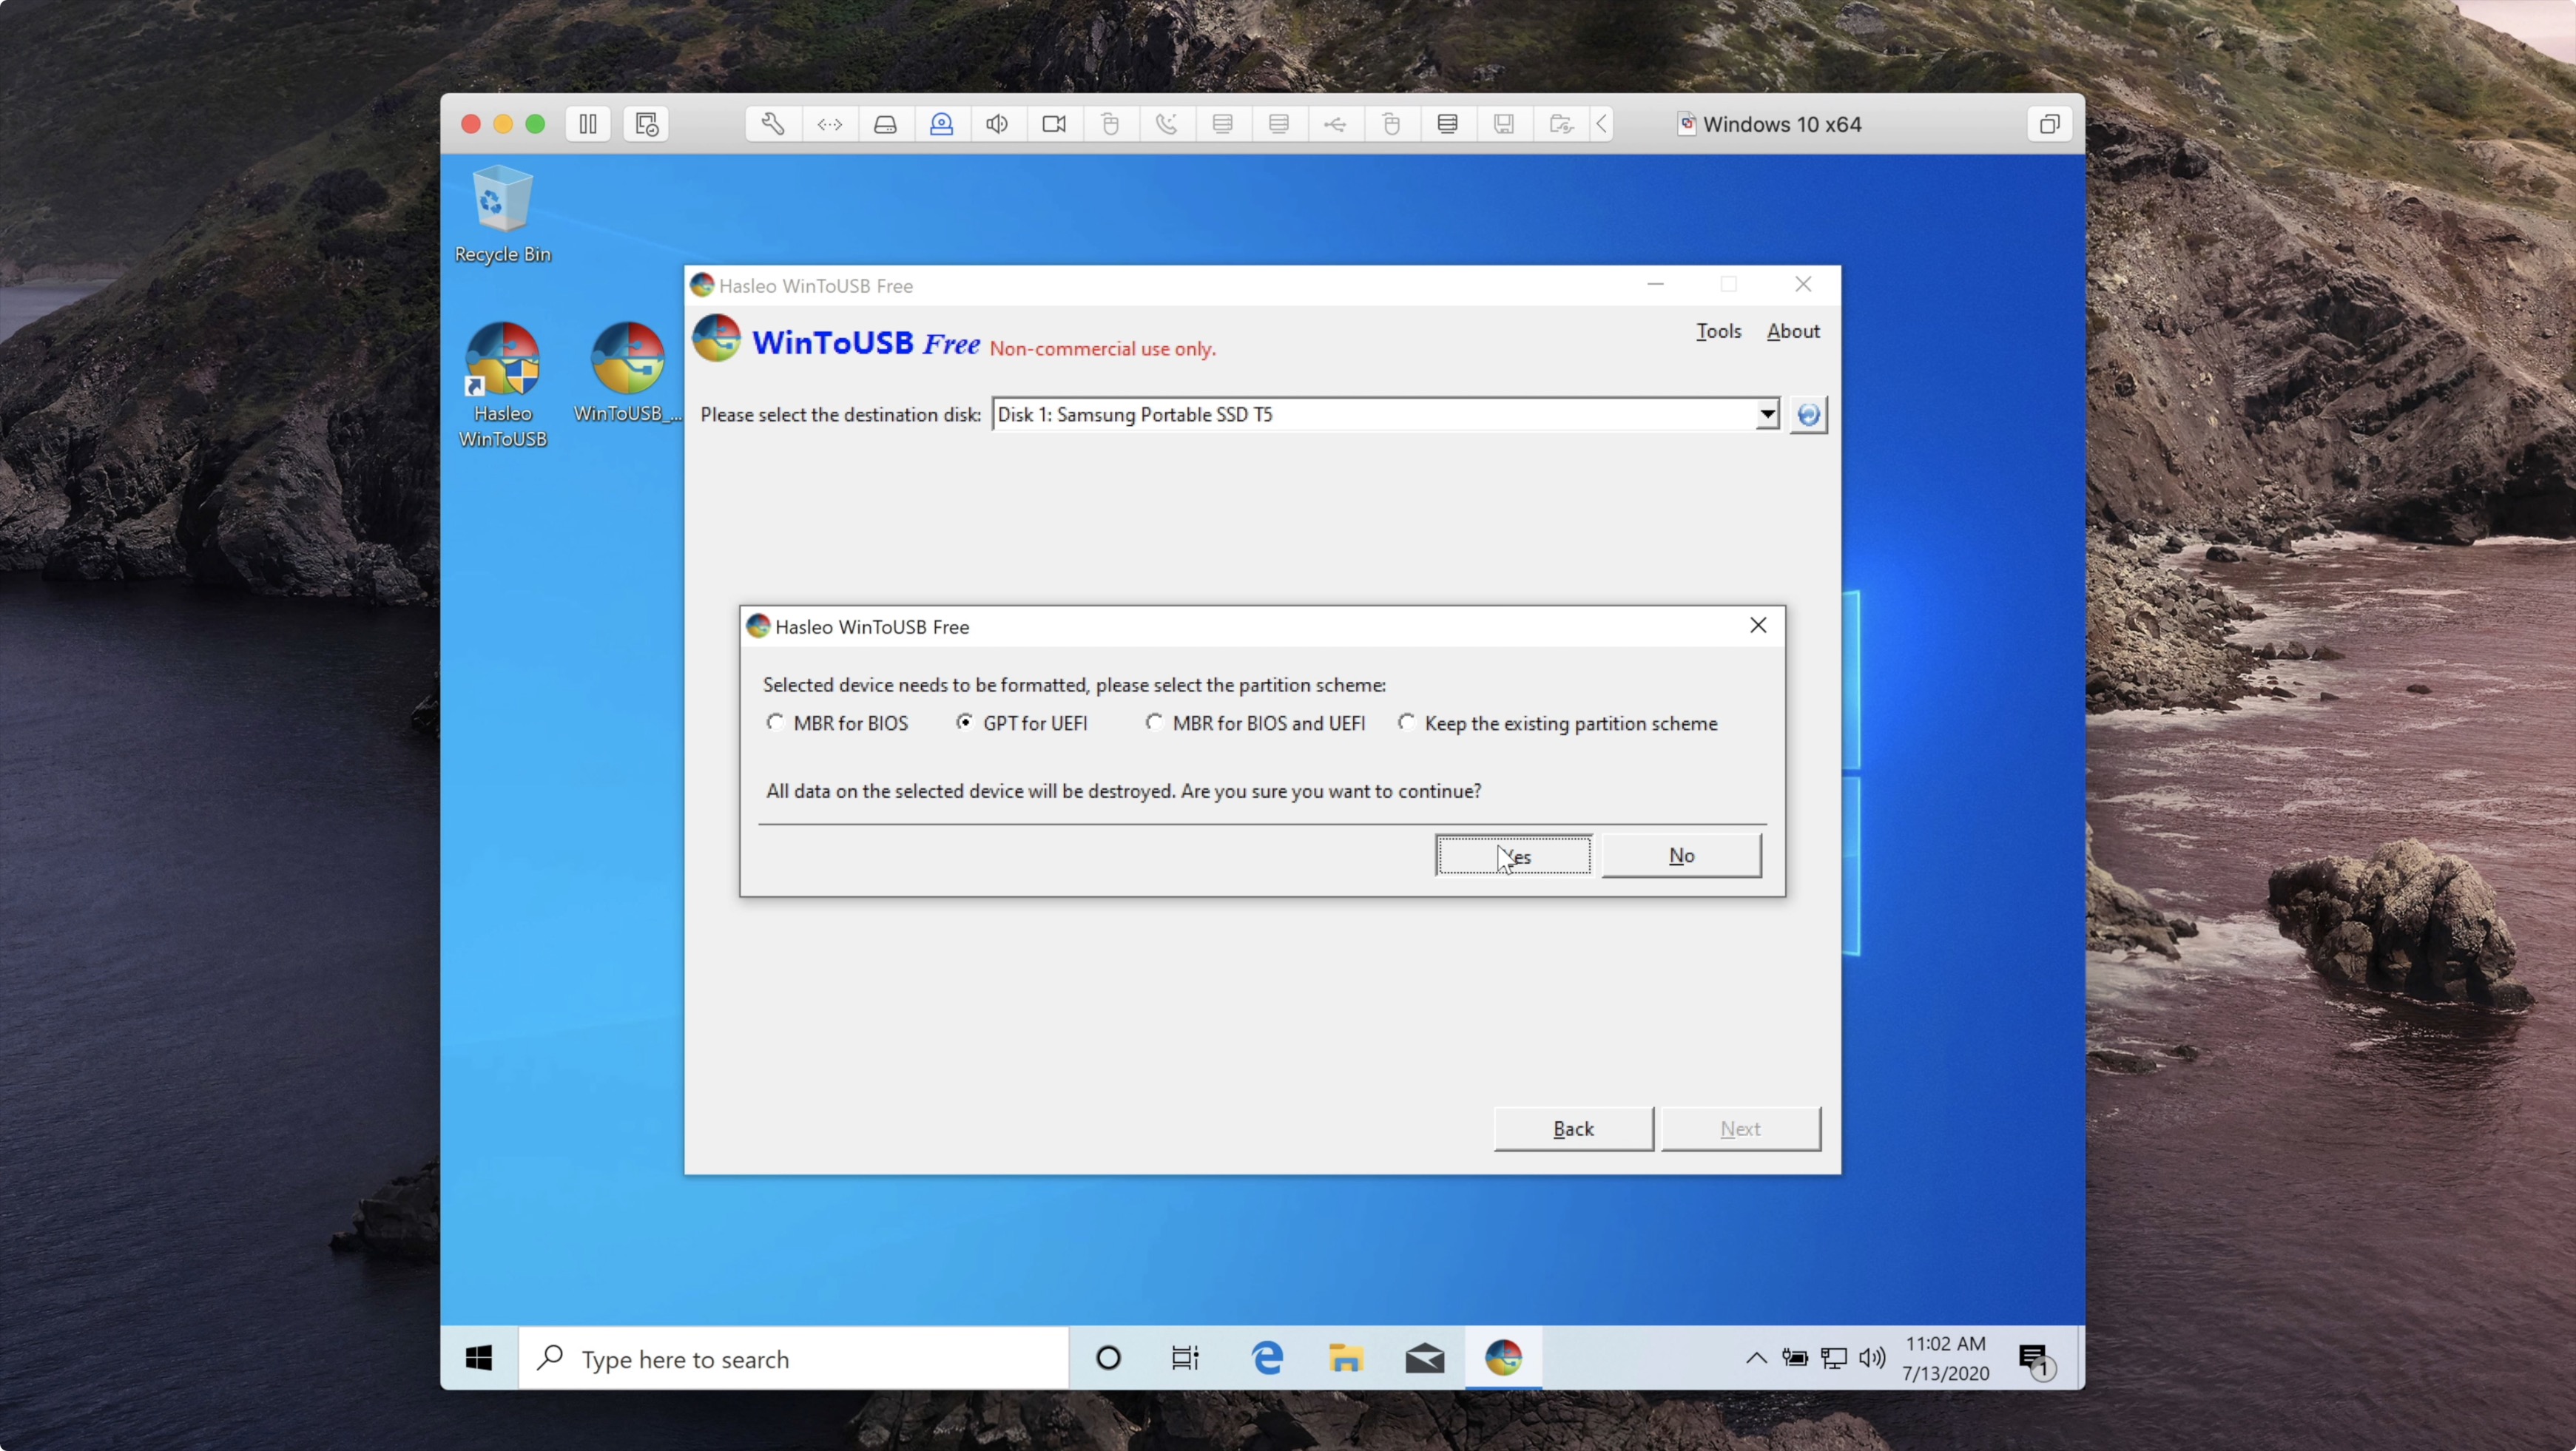Click the VM pause button in toolbar
The height and width of the screenshot is (1451, 2576).
pyautogui.click(x=588, y=124)
